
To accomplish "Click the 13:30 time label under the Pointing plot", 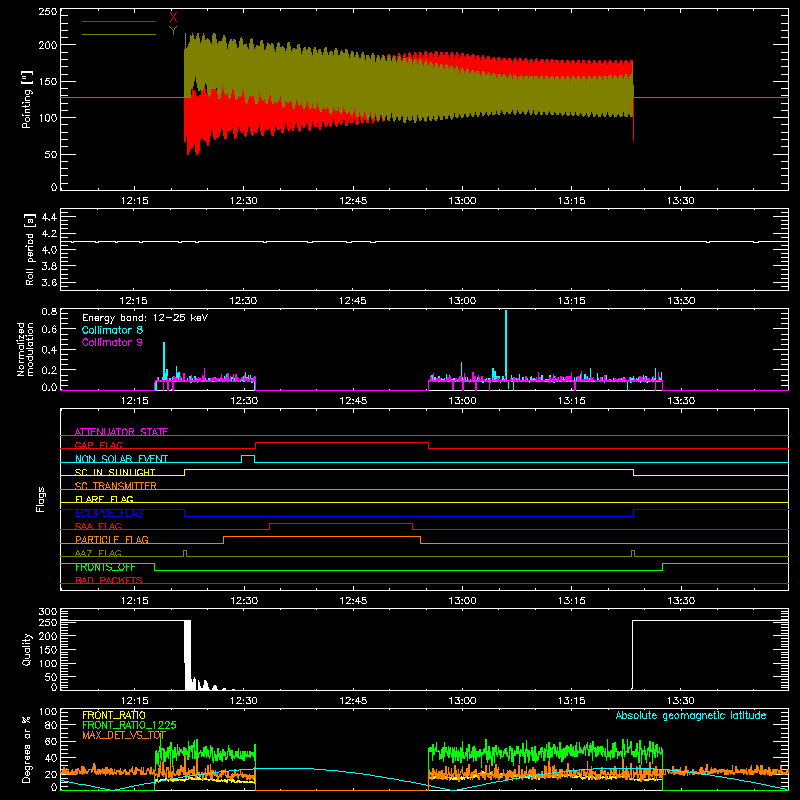I will pyautogui.click(x=681, y=201).
